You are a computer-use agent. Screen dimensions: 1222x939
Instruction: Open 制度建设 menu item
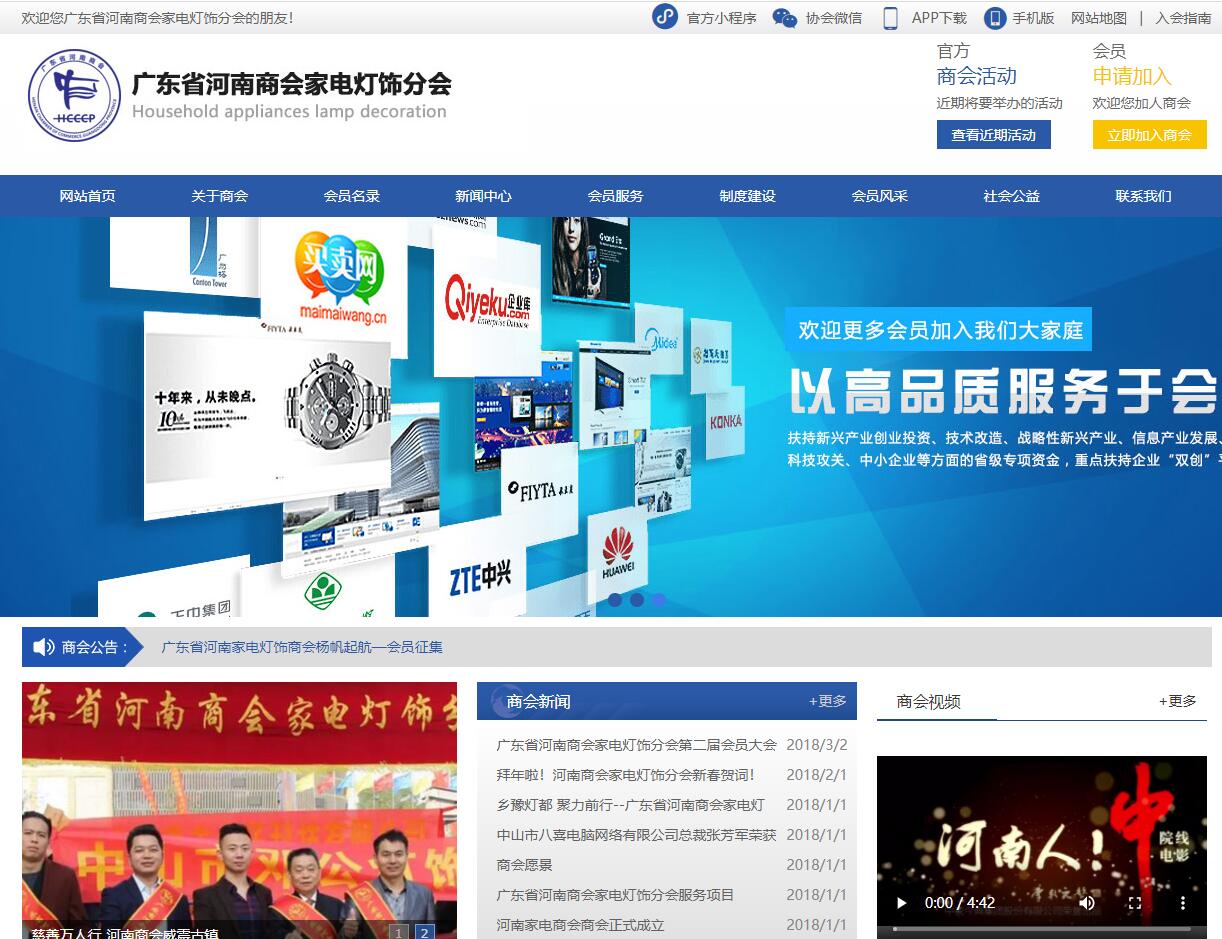pos(747,196)
